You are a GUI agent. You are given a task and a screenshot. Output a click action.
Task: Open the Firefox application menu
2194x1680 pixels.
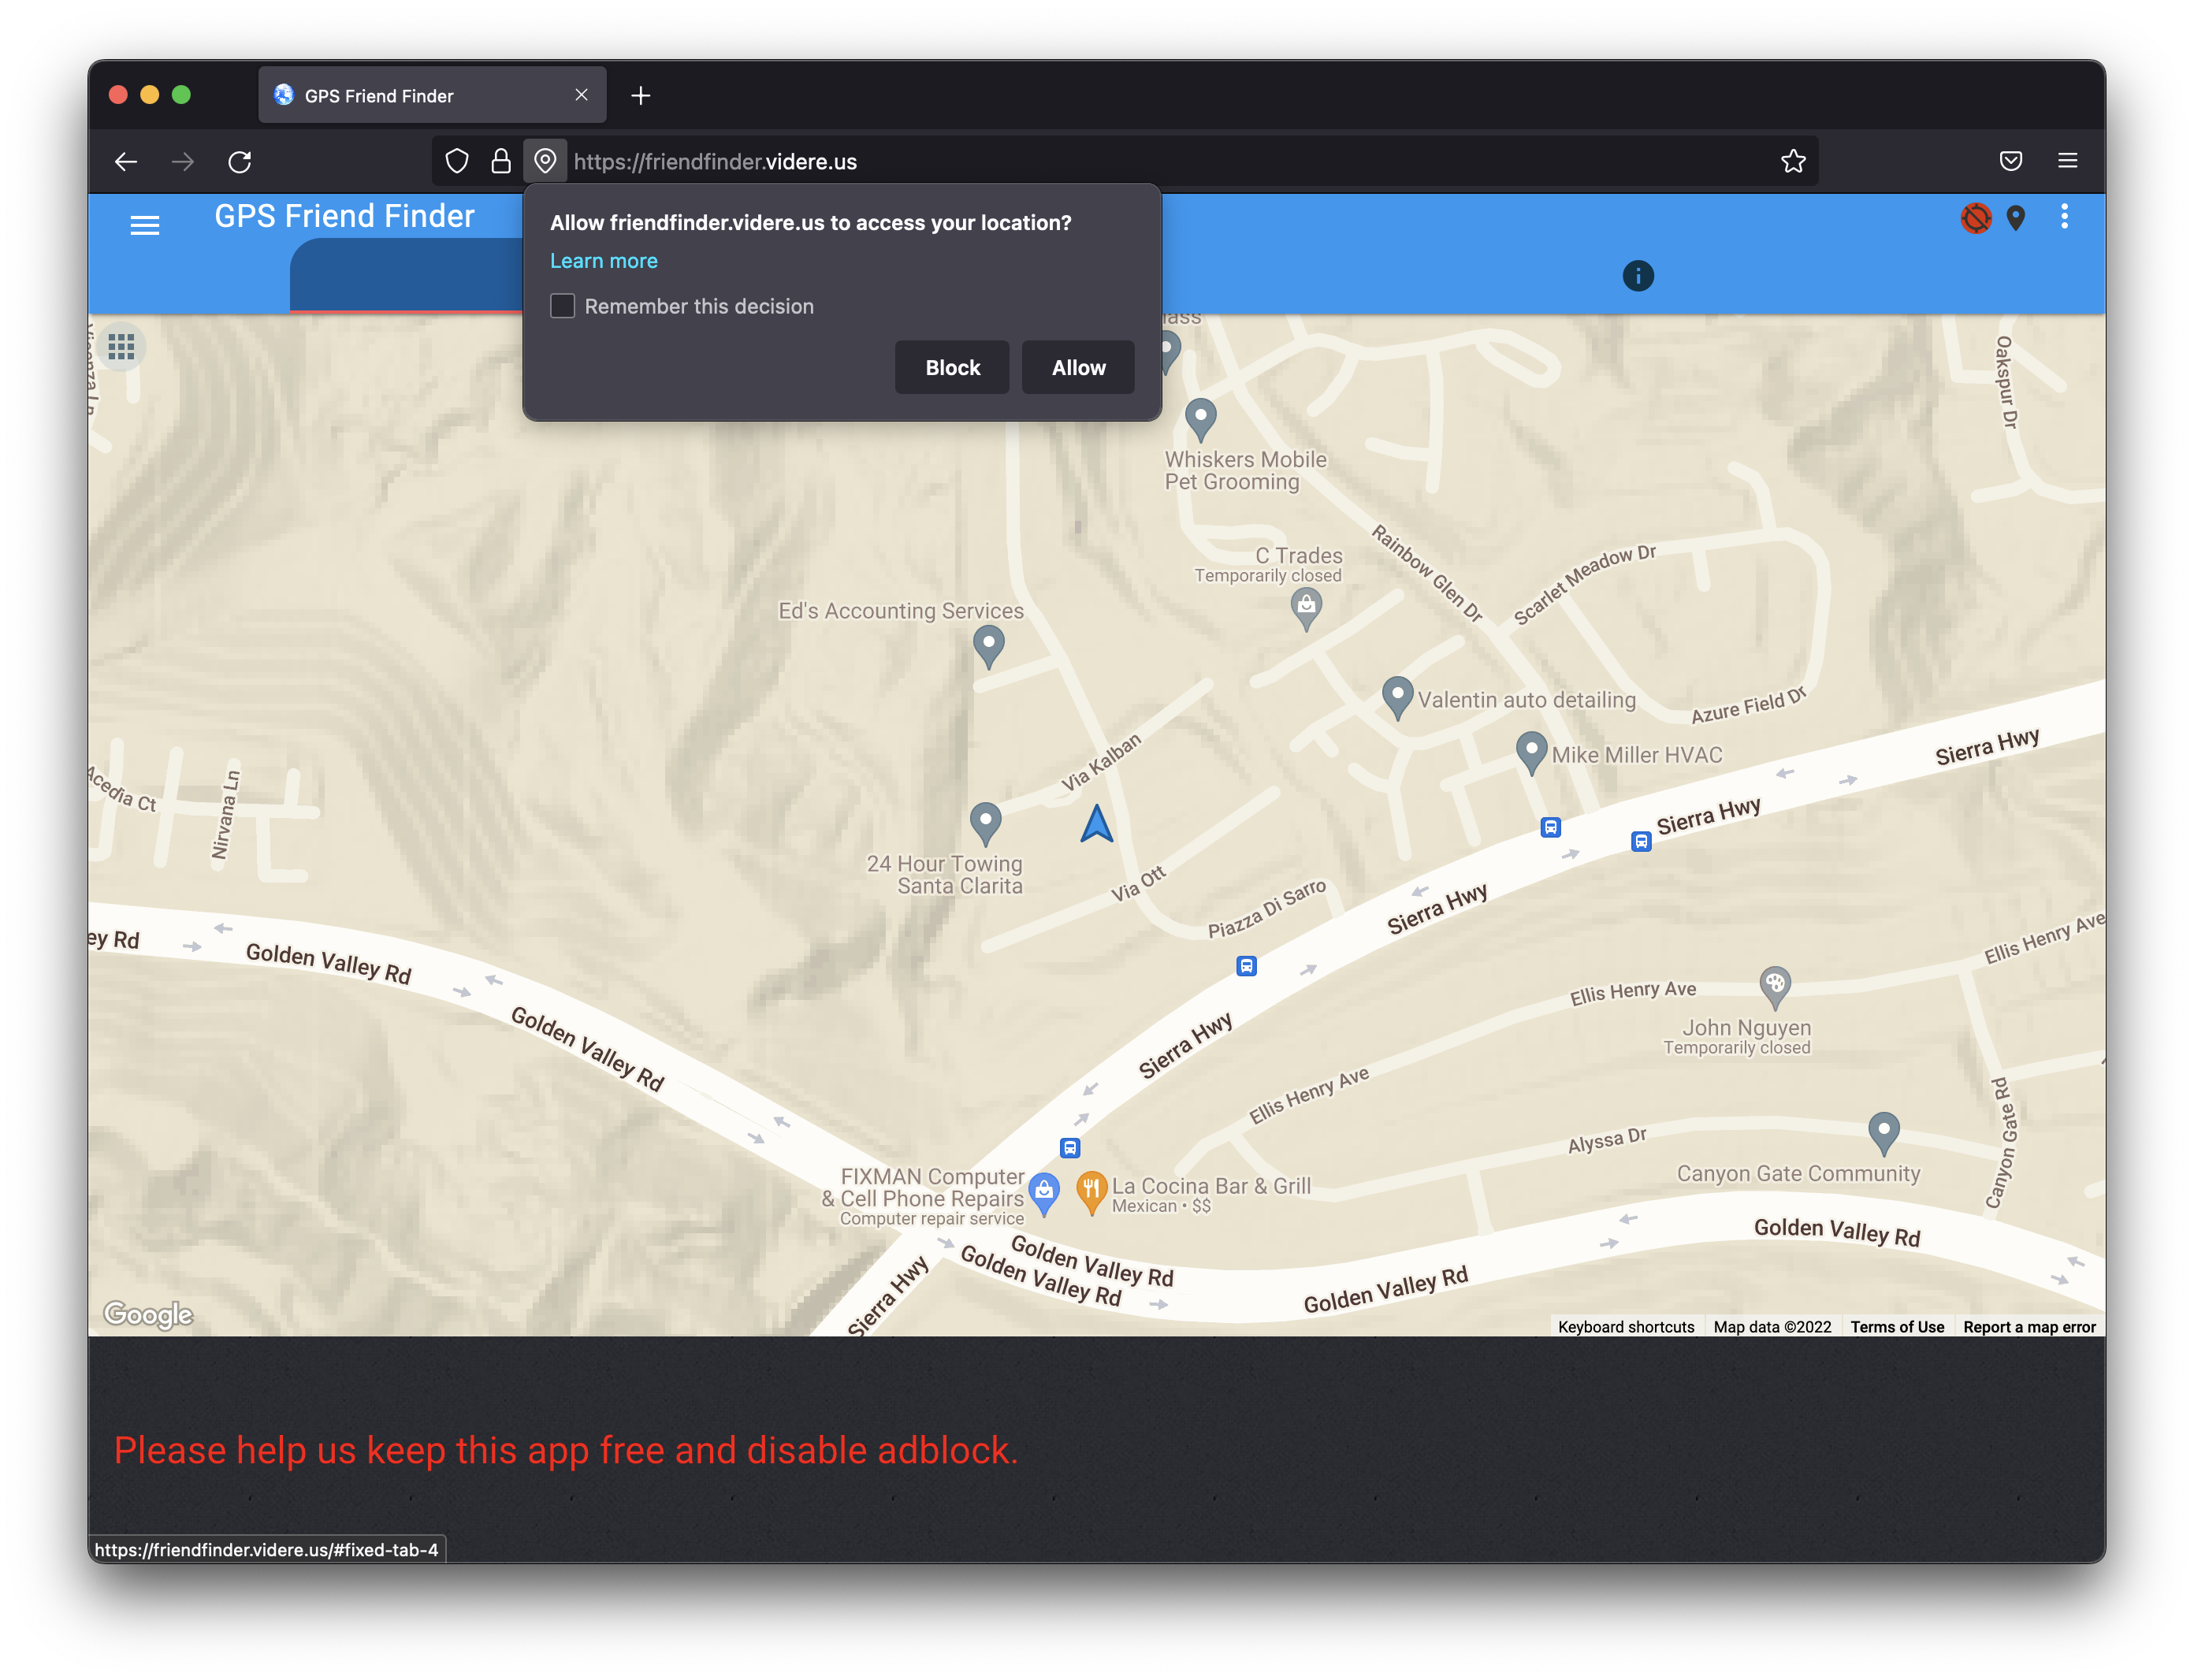click(x=2067, y=161)
